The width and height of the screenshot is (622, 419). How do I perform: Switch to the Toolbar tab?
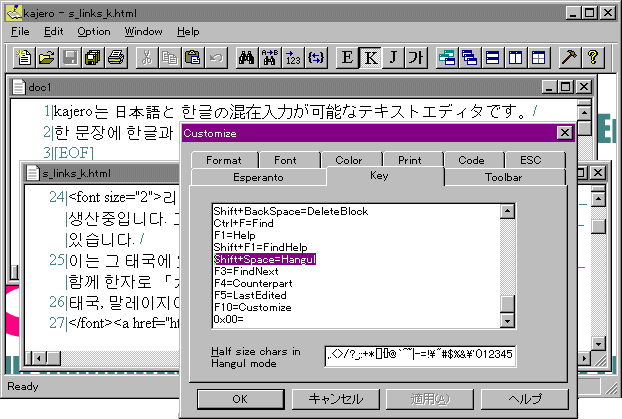(503, 177)
